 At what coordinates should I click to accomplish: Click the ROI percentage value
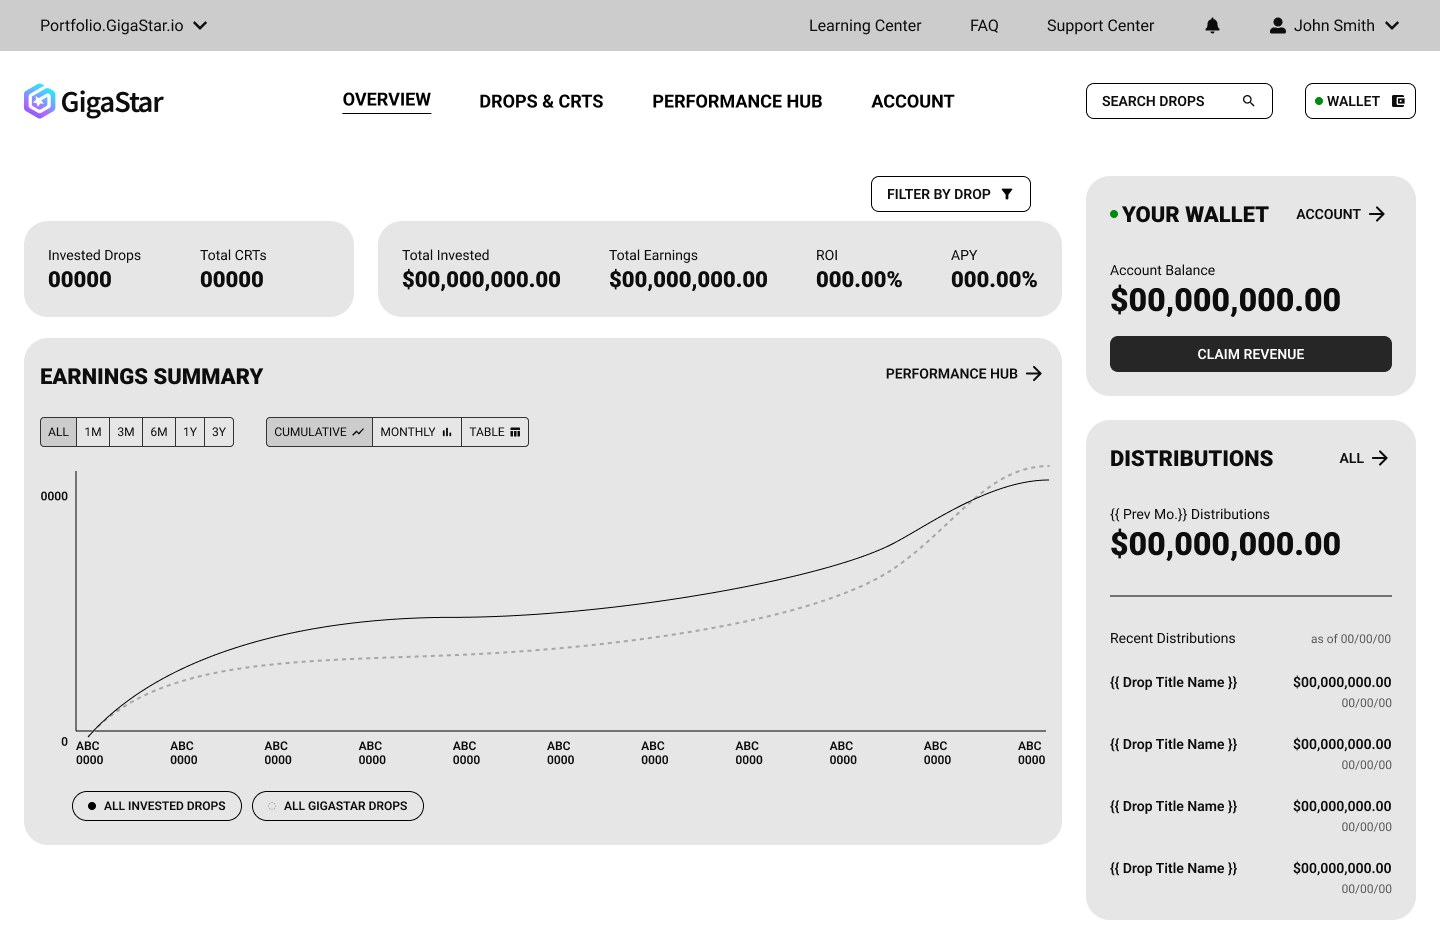click(x=859, y=280)
